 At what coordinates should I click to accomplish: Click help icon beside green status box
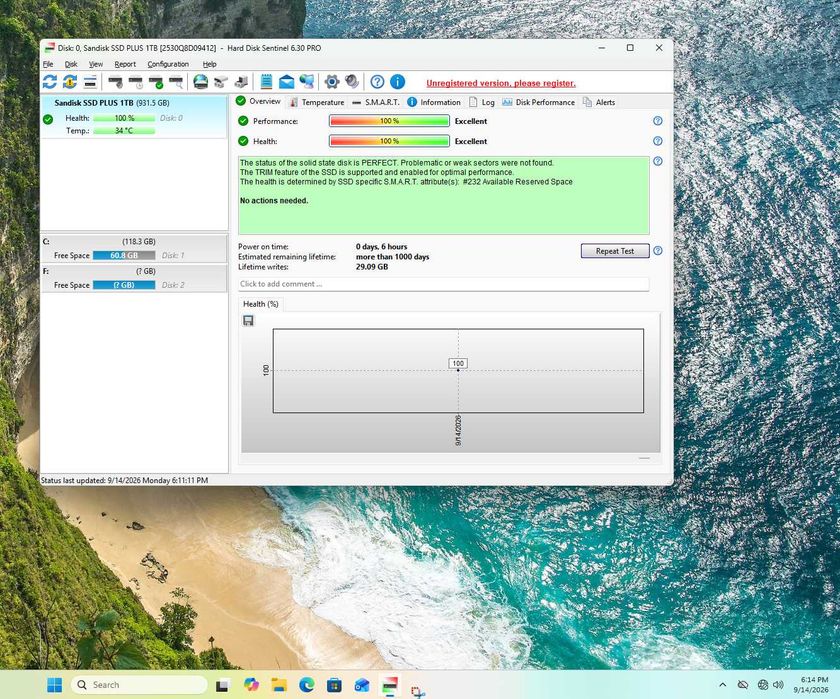coord(658,161)
